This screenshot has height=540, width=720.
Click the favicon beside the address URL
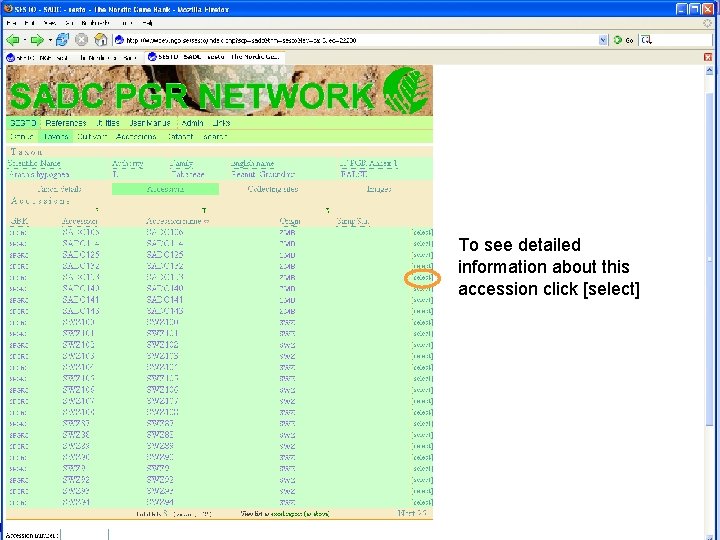coord(119,40)
